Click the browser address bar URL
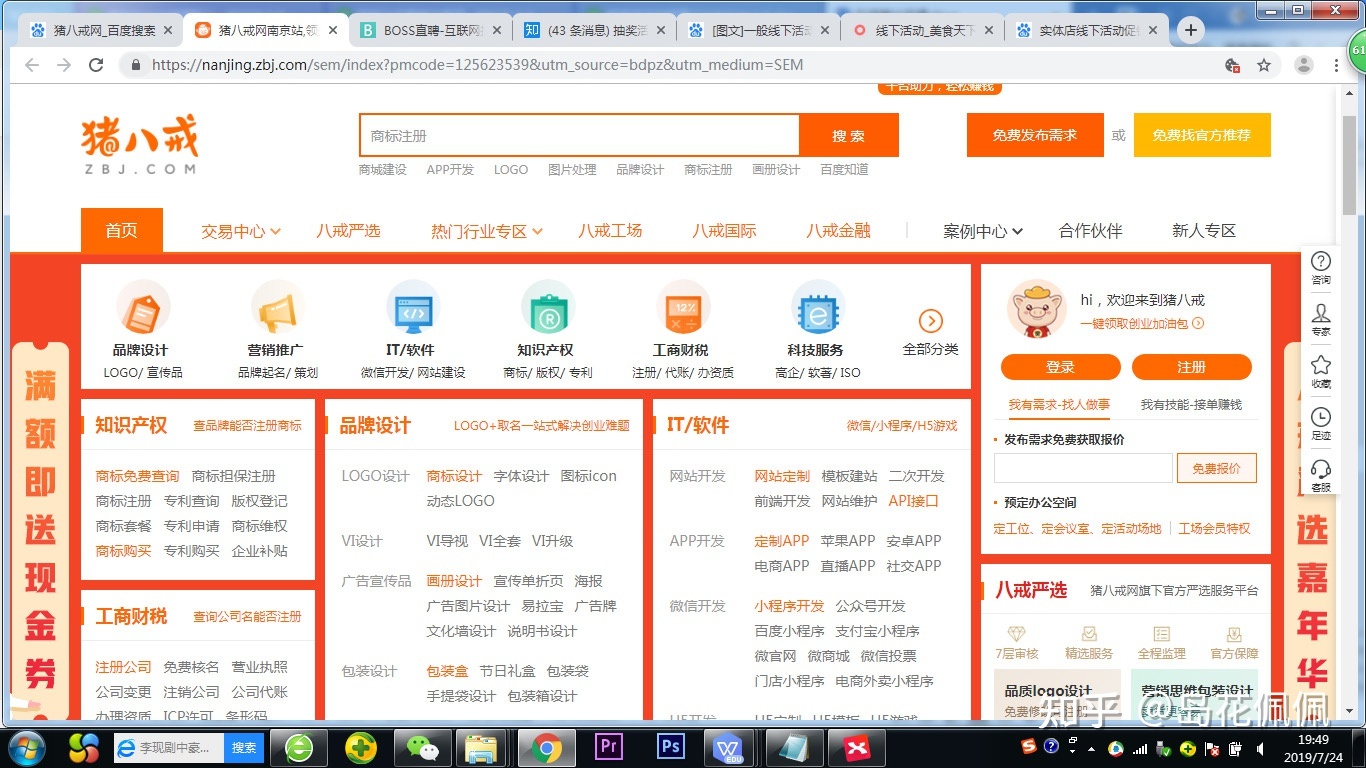This screenshot has height=768, width=1366. tap(477, 65)
